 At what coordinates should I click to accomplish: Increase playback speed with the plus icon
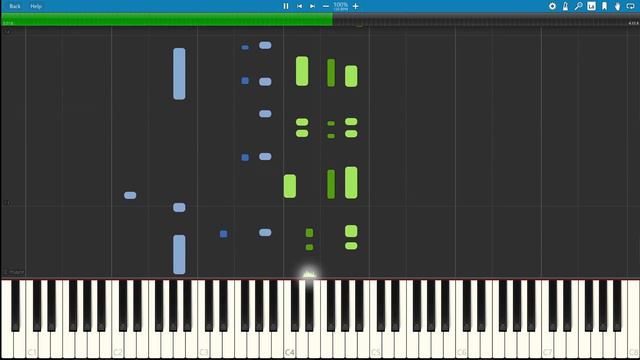[356, 6]
